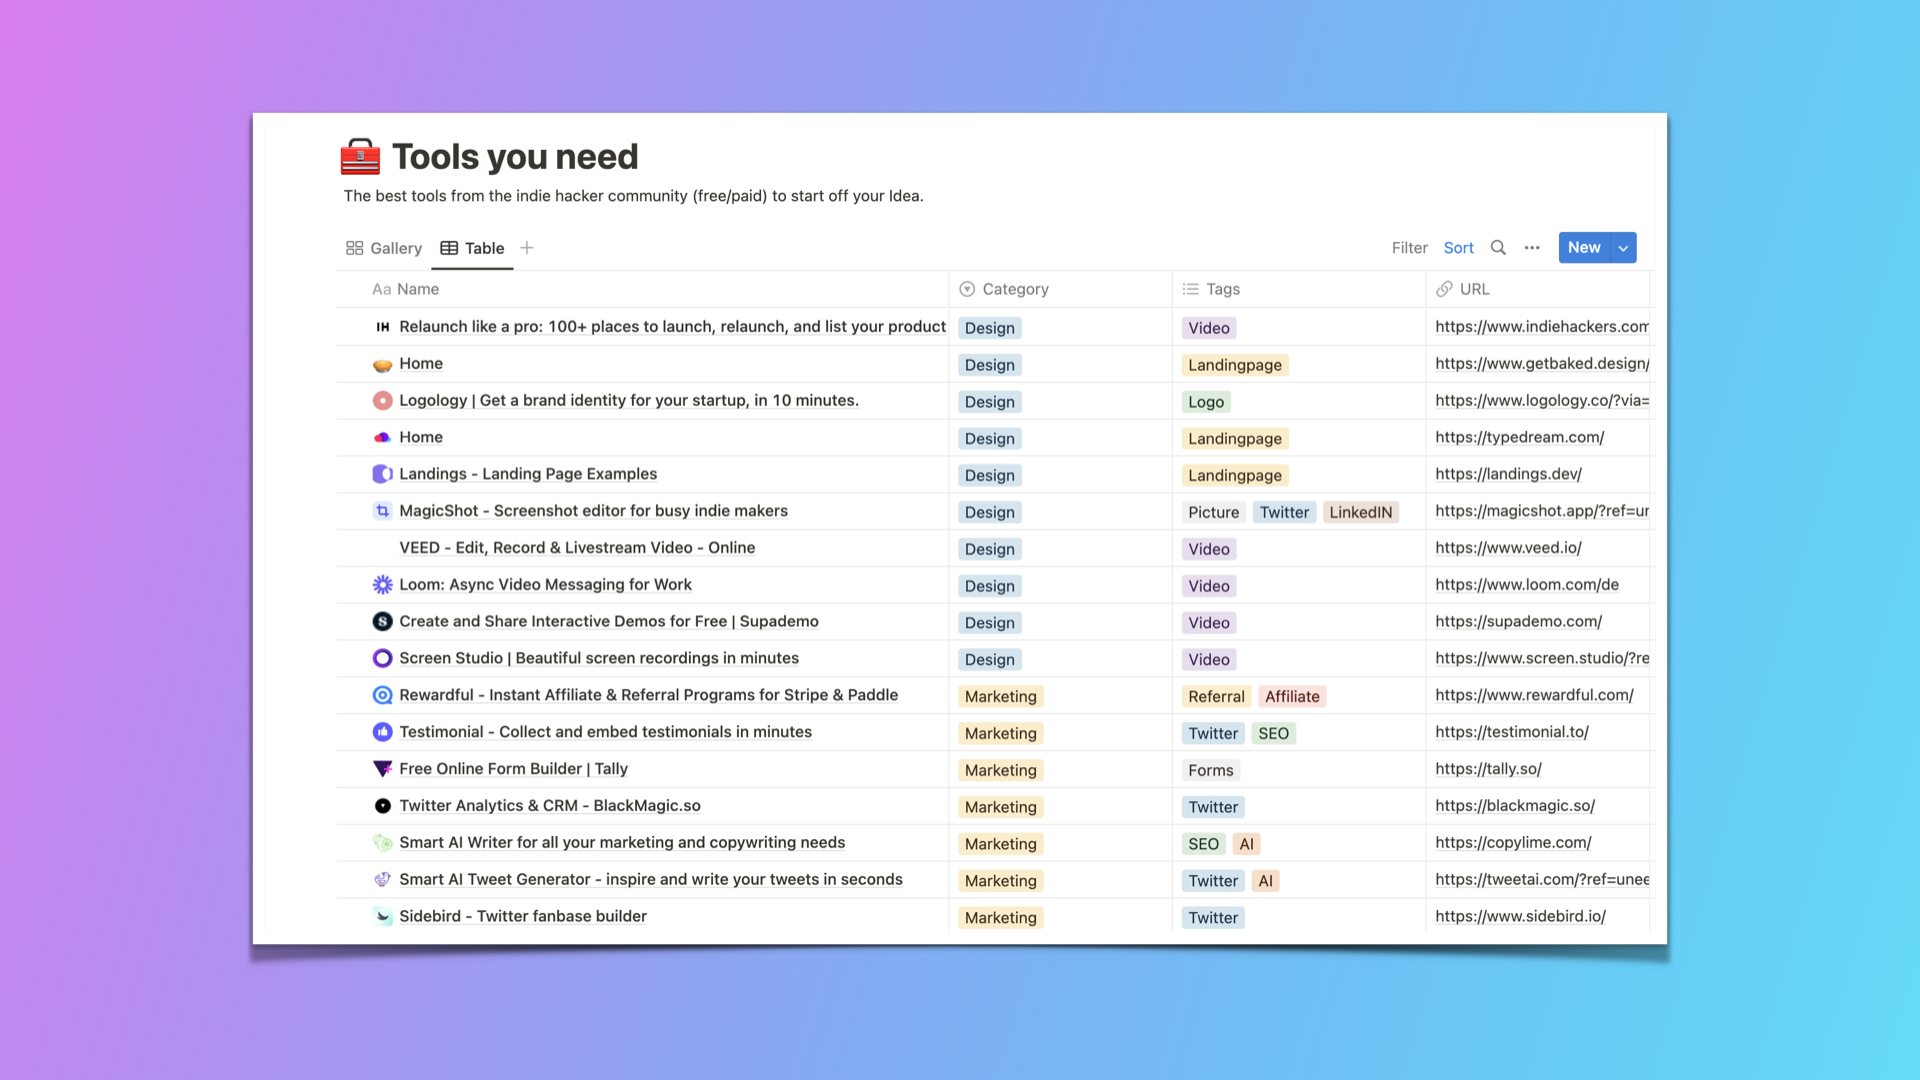Viewport: 1920px width, 1080px height.
Task: Click the Supademo row icon
Action: [x=382, y=622]
